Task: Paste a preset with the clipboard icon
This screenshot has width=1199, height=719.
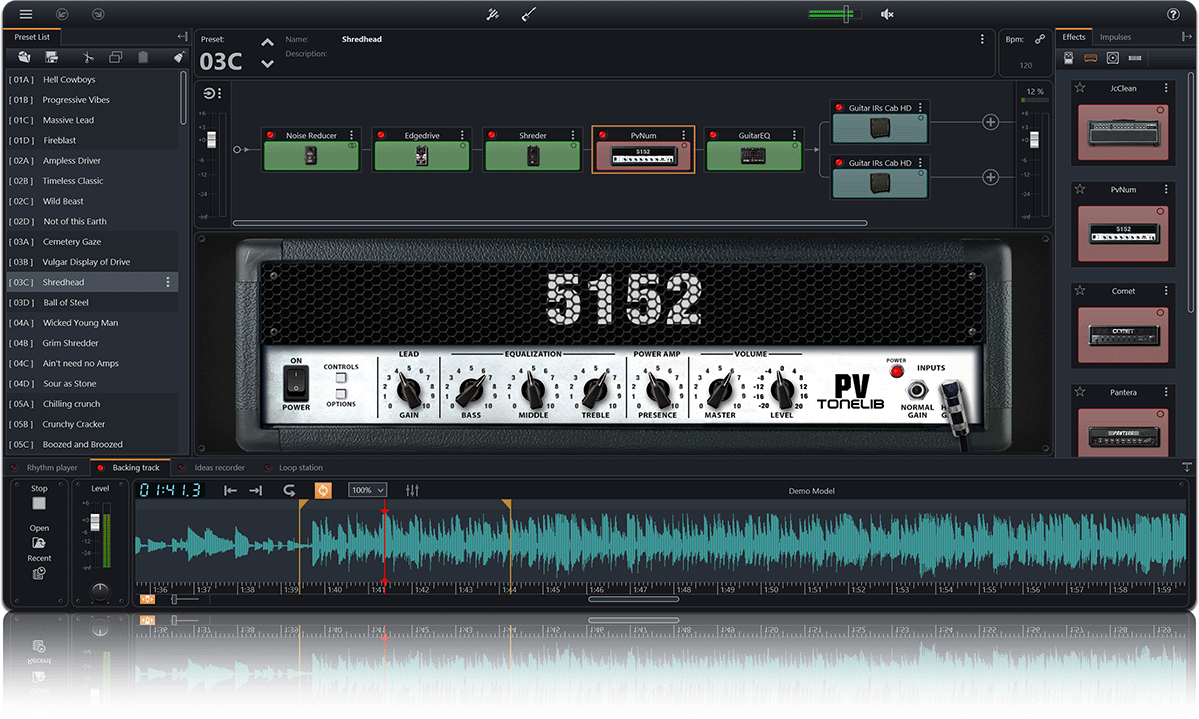Action: click(x=143, y=57)
